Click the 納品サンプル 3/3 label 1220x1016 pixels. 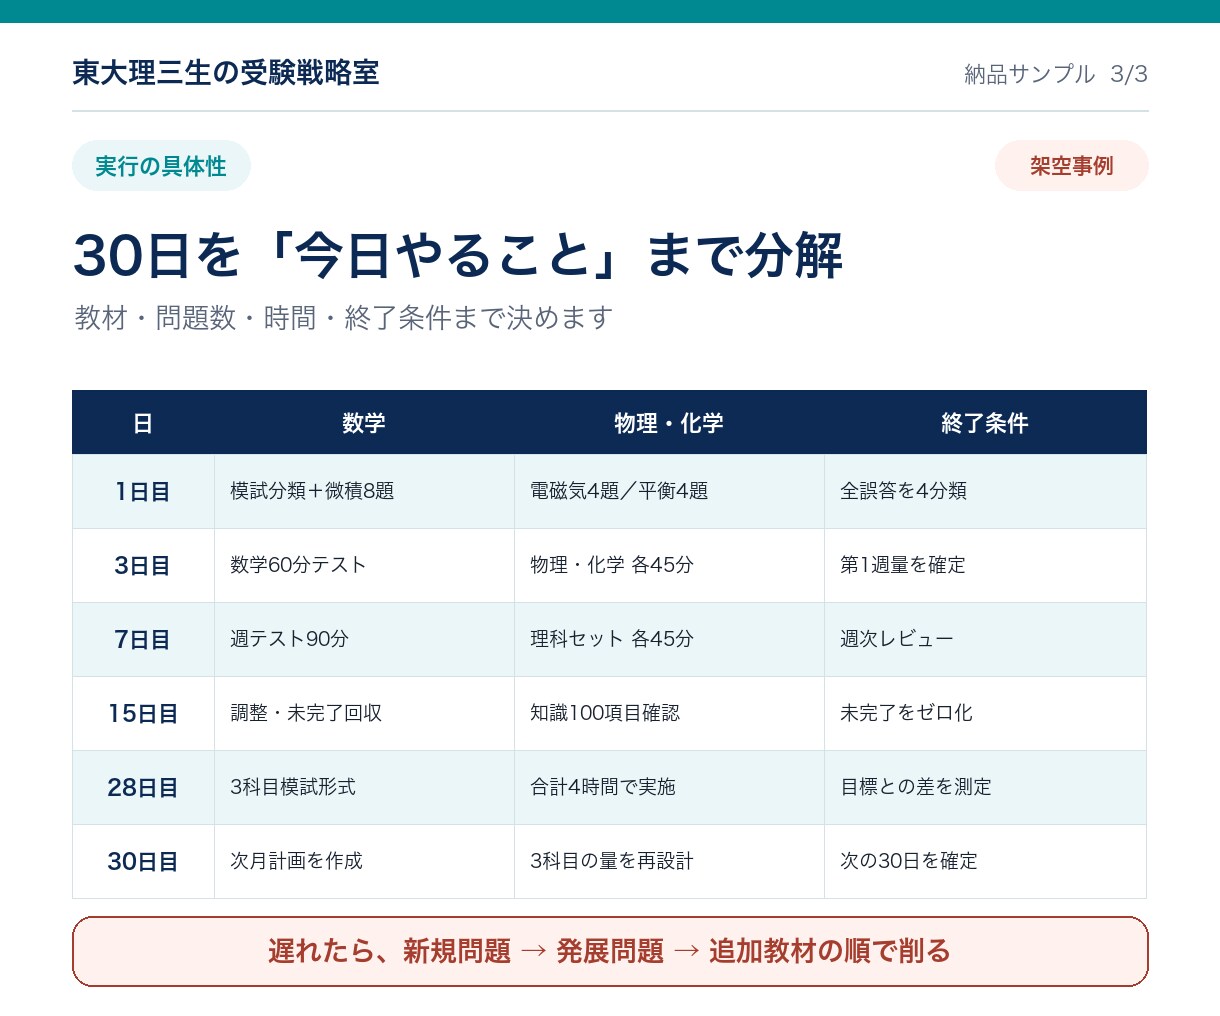tap(1056, 74)
